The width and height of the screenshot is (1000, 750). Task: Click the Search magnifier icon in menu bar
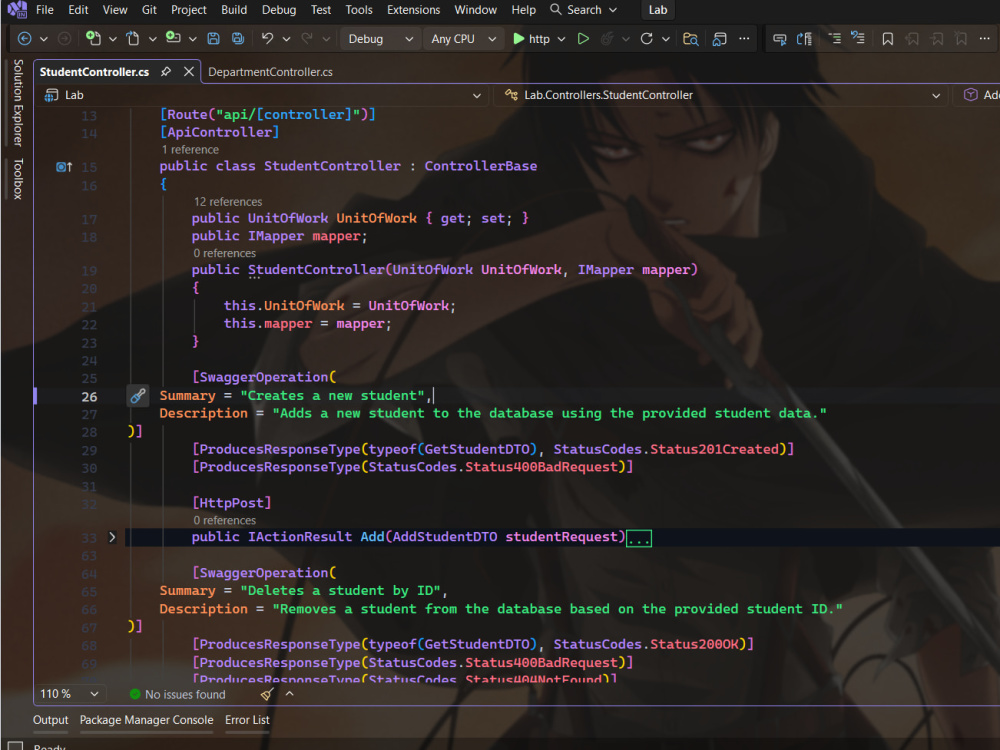click(x=555, y=10)
